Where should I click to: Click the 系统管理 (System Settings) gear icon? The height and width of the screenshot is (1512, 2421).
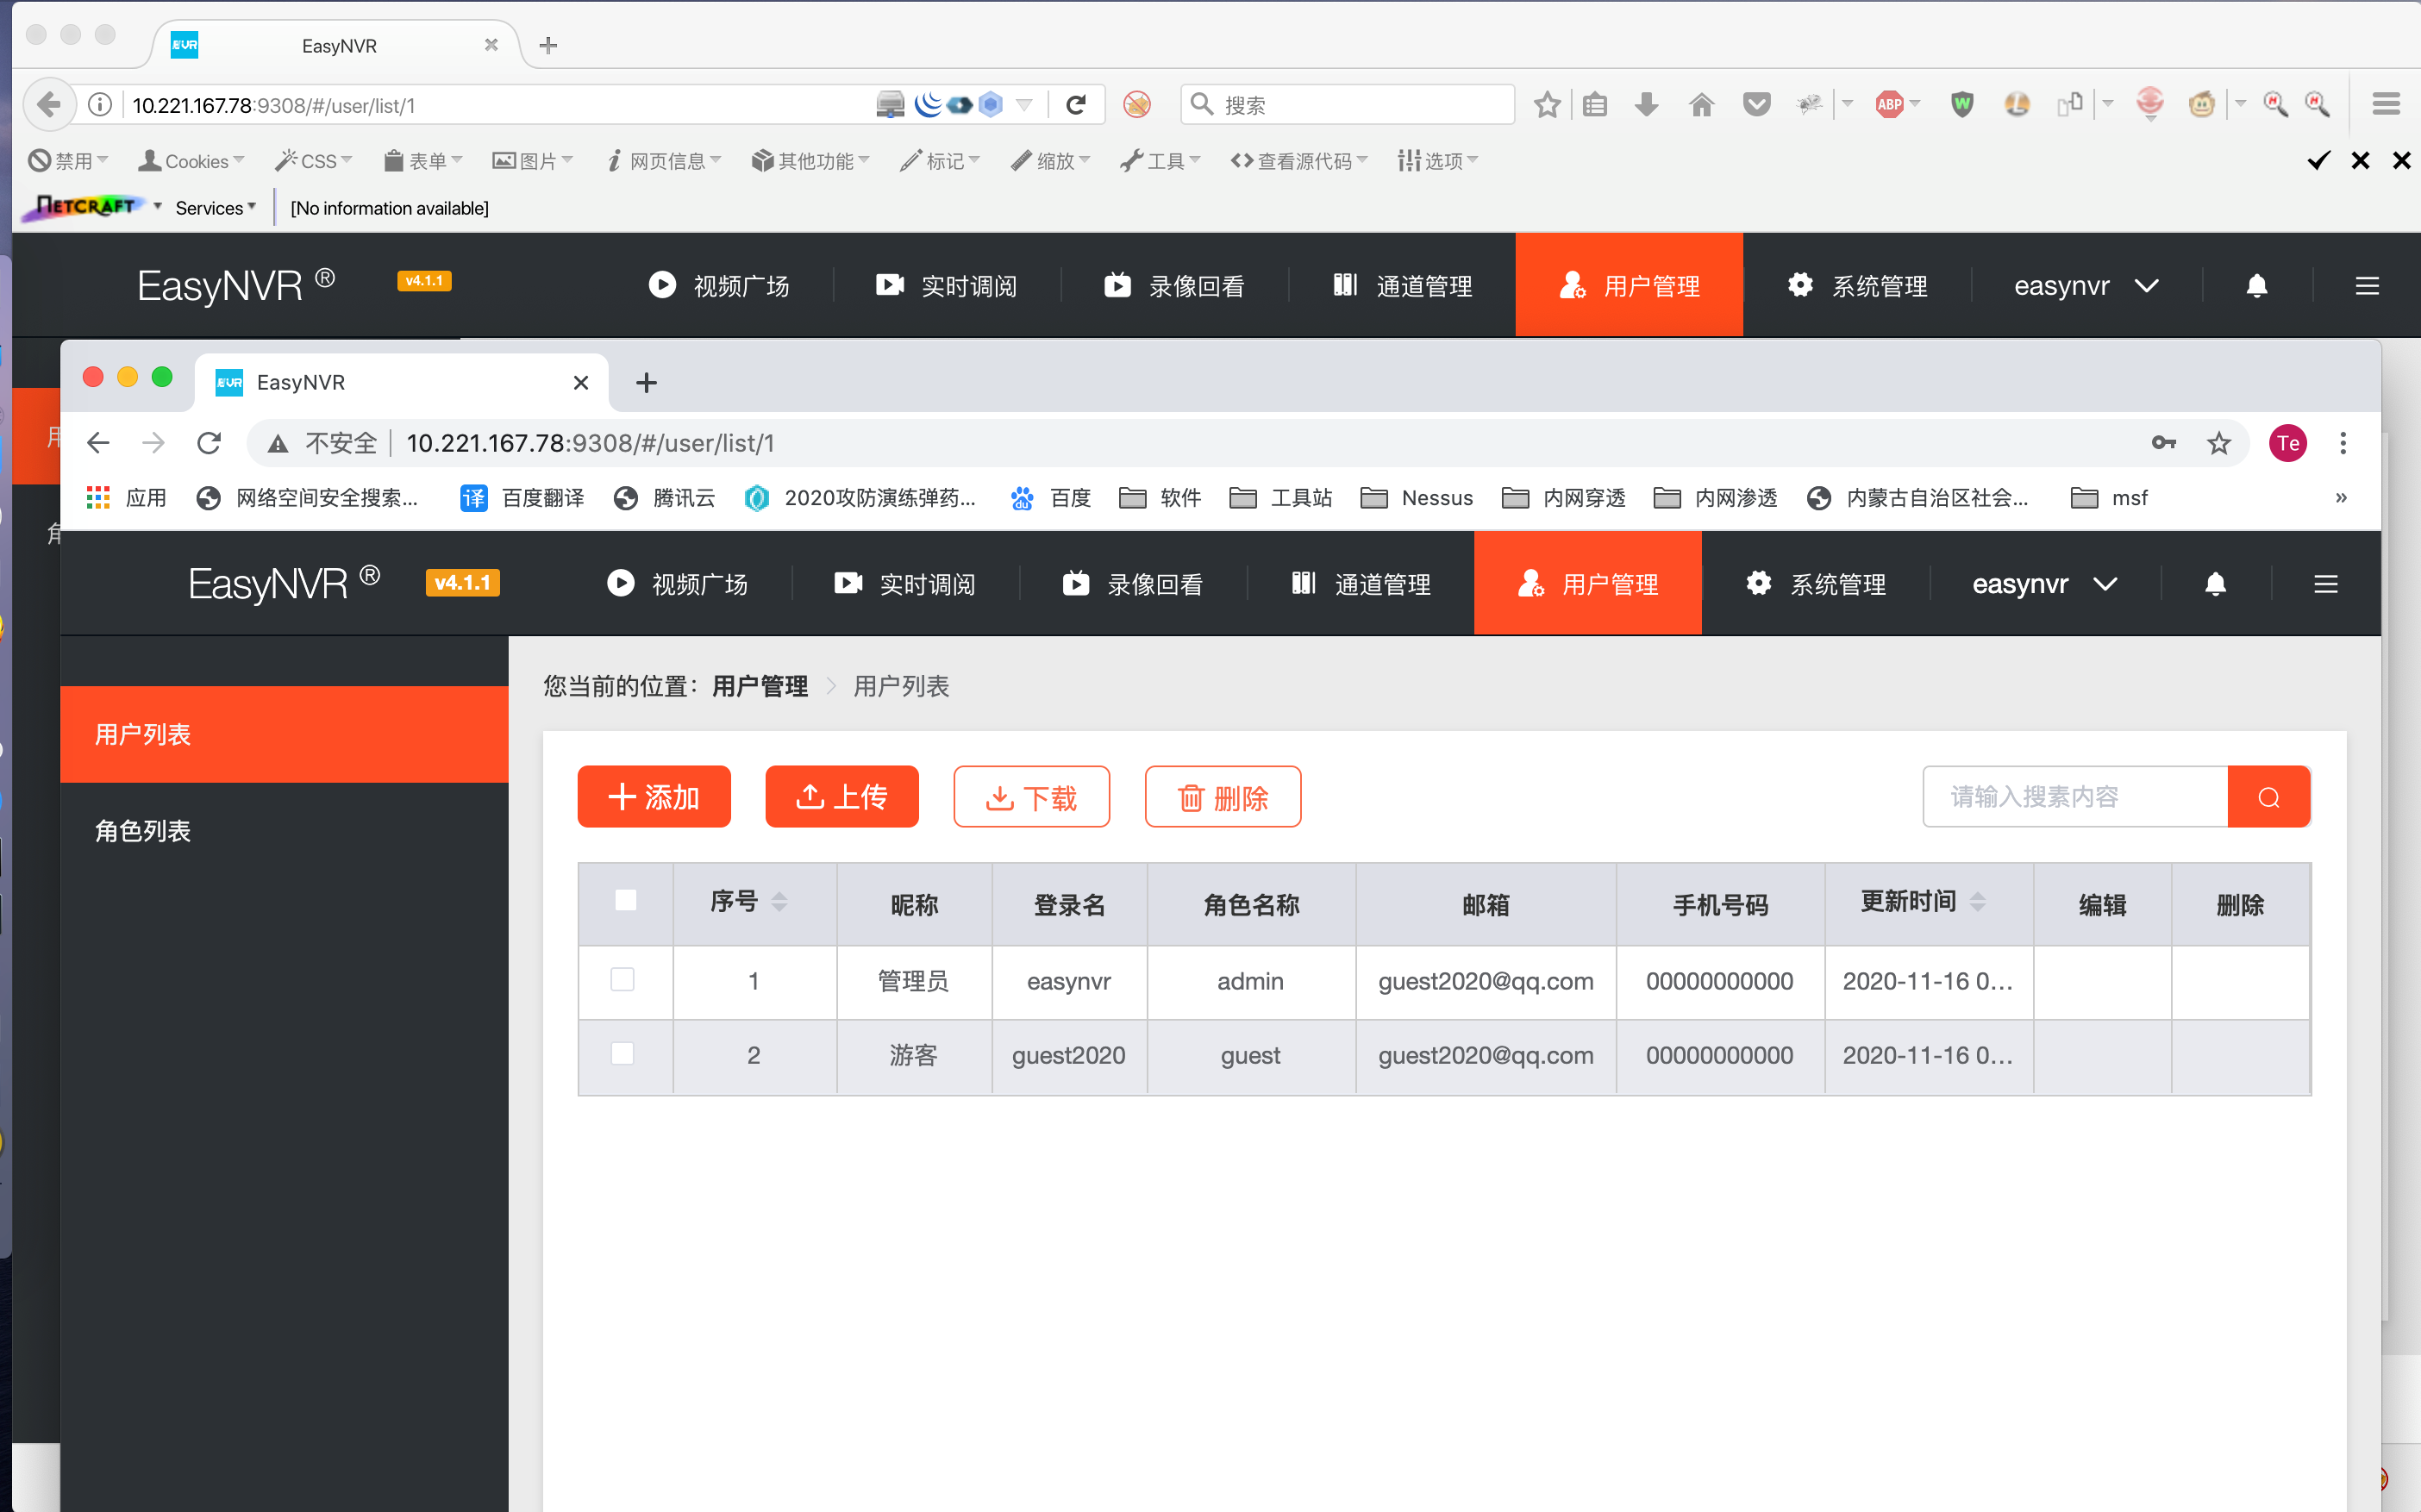point(1759,584)
